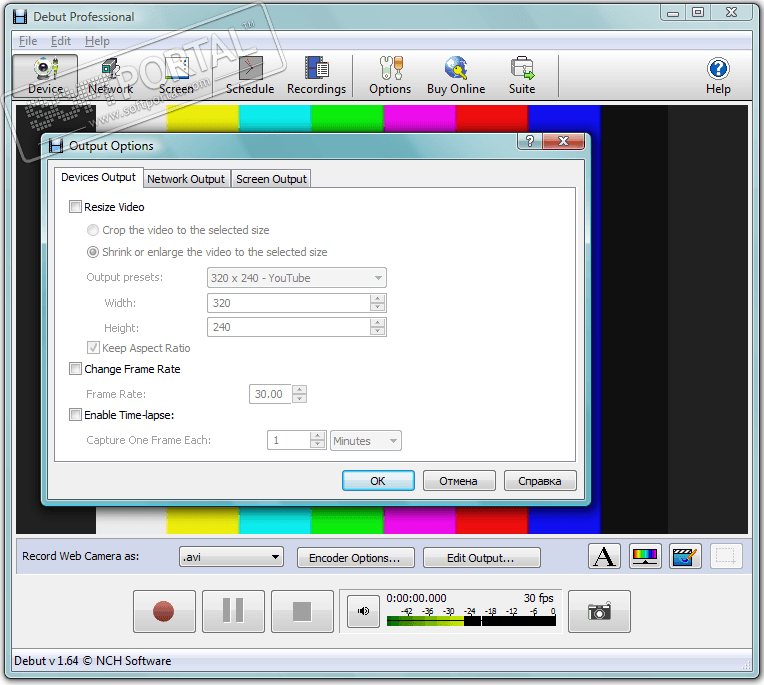Image resolution: width=764 pixels, height=685 pixels.
Task: Click the Width input field
Action: coord(289,303)
